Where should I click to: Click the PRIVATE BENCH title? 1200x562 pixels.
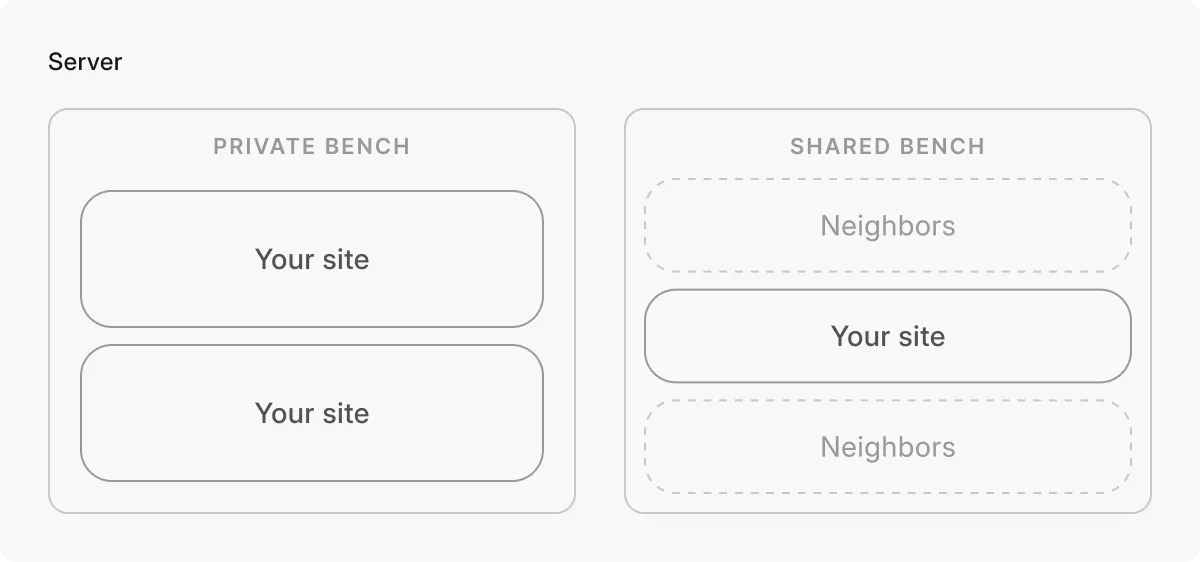coord(312,146)
